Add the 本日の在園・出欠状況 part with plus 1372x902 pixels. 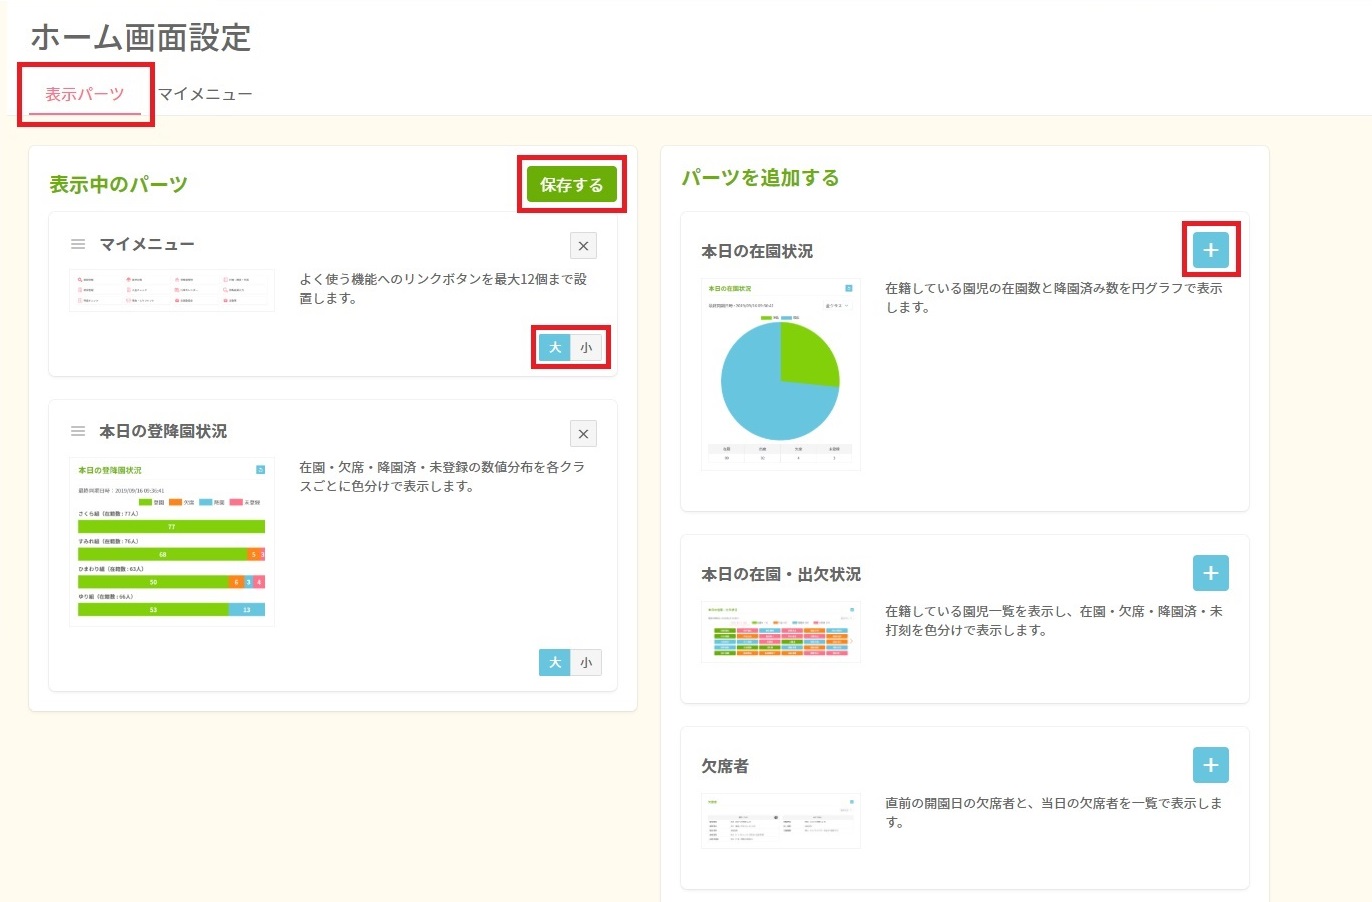[x=1211, y=573]
